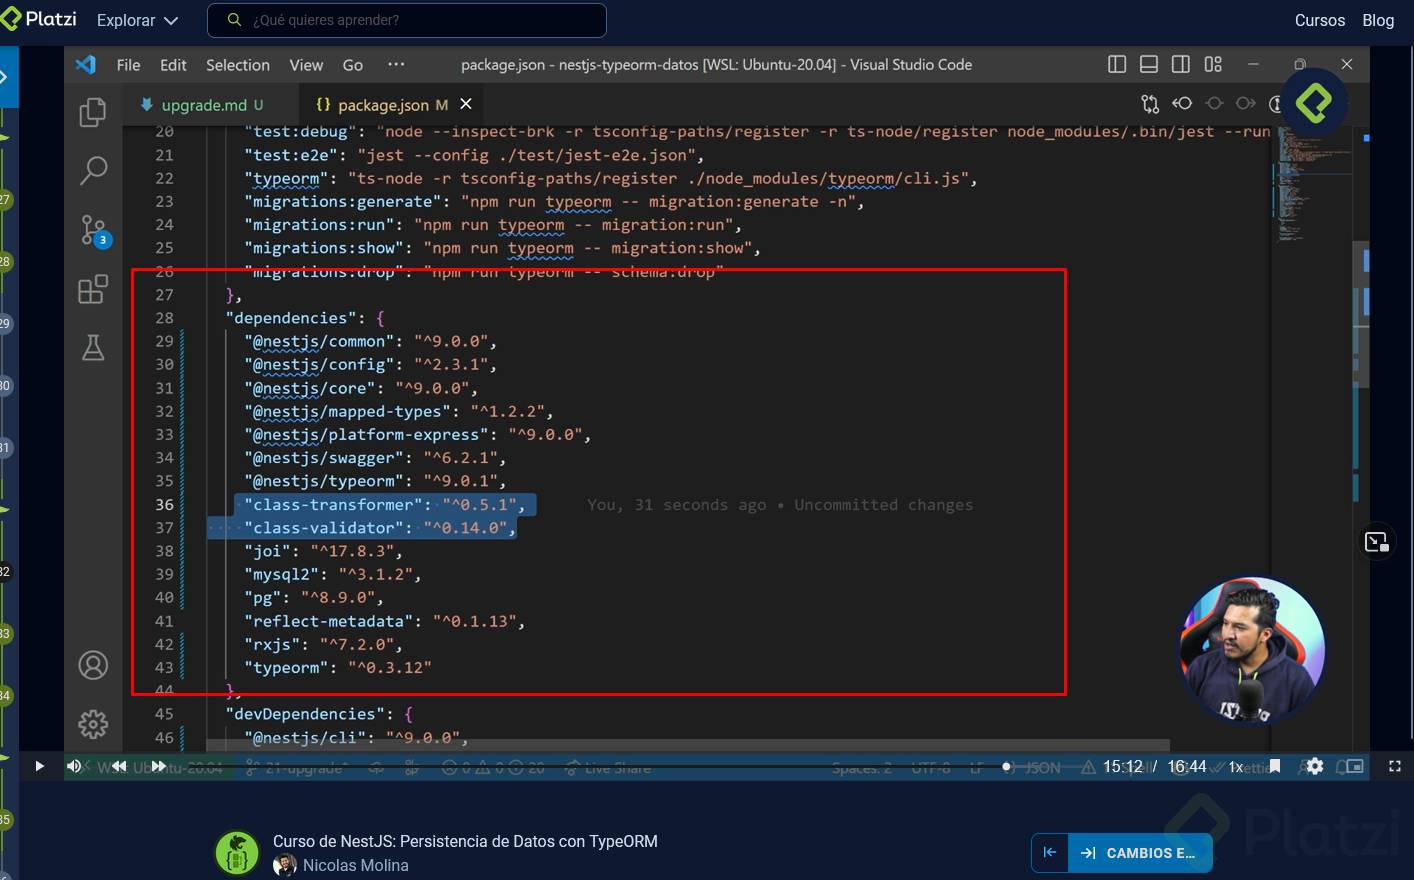Click the horizontal scrollbar below the code editor

coord(688,745)
